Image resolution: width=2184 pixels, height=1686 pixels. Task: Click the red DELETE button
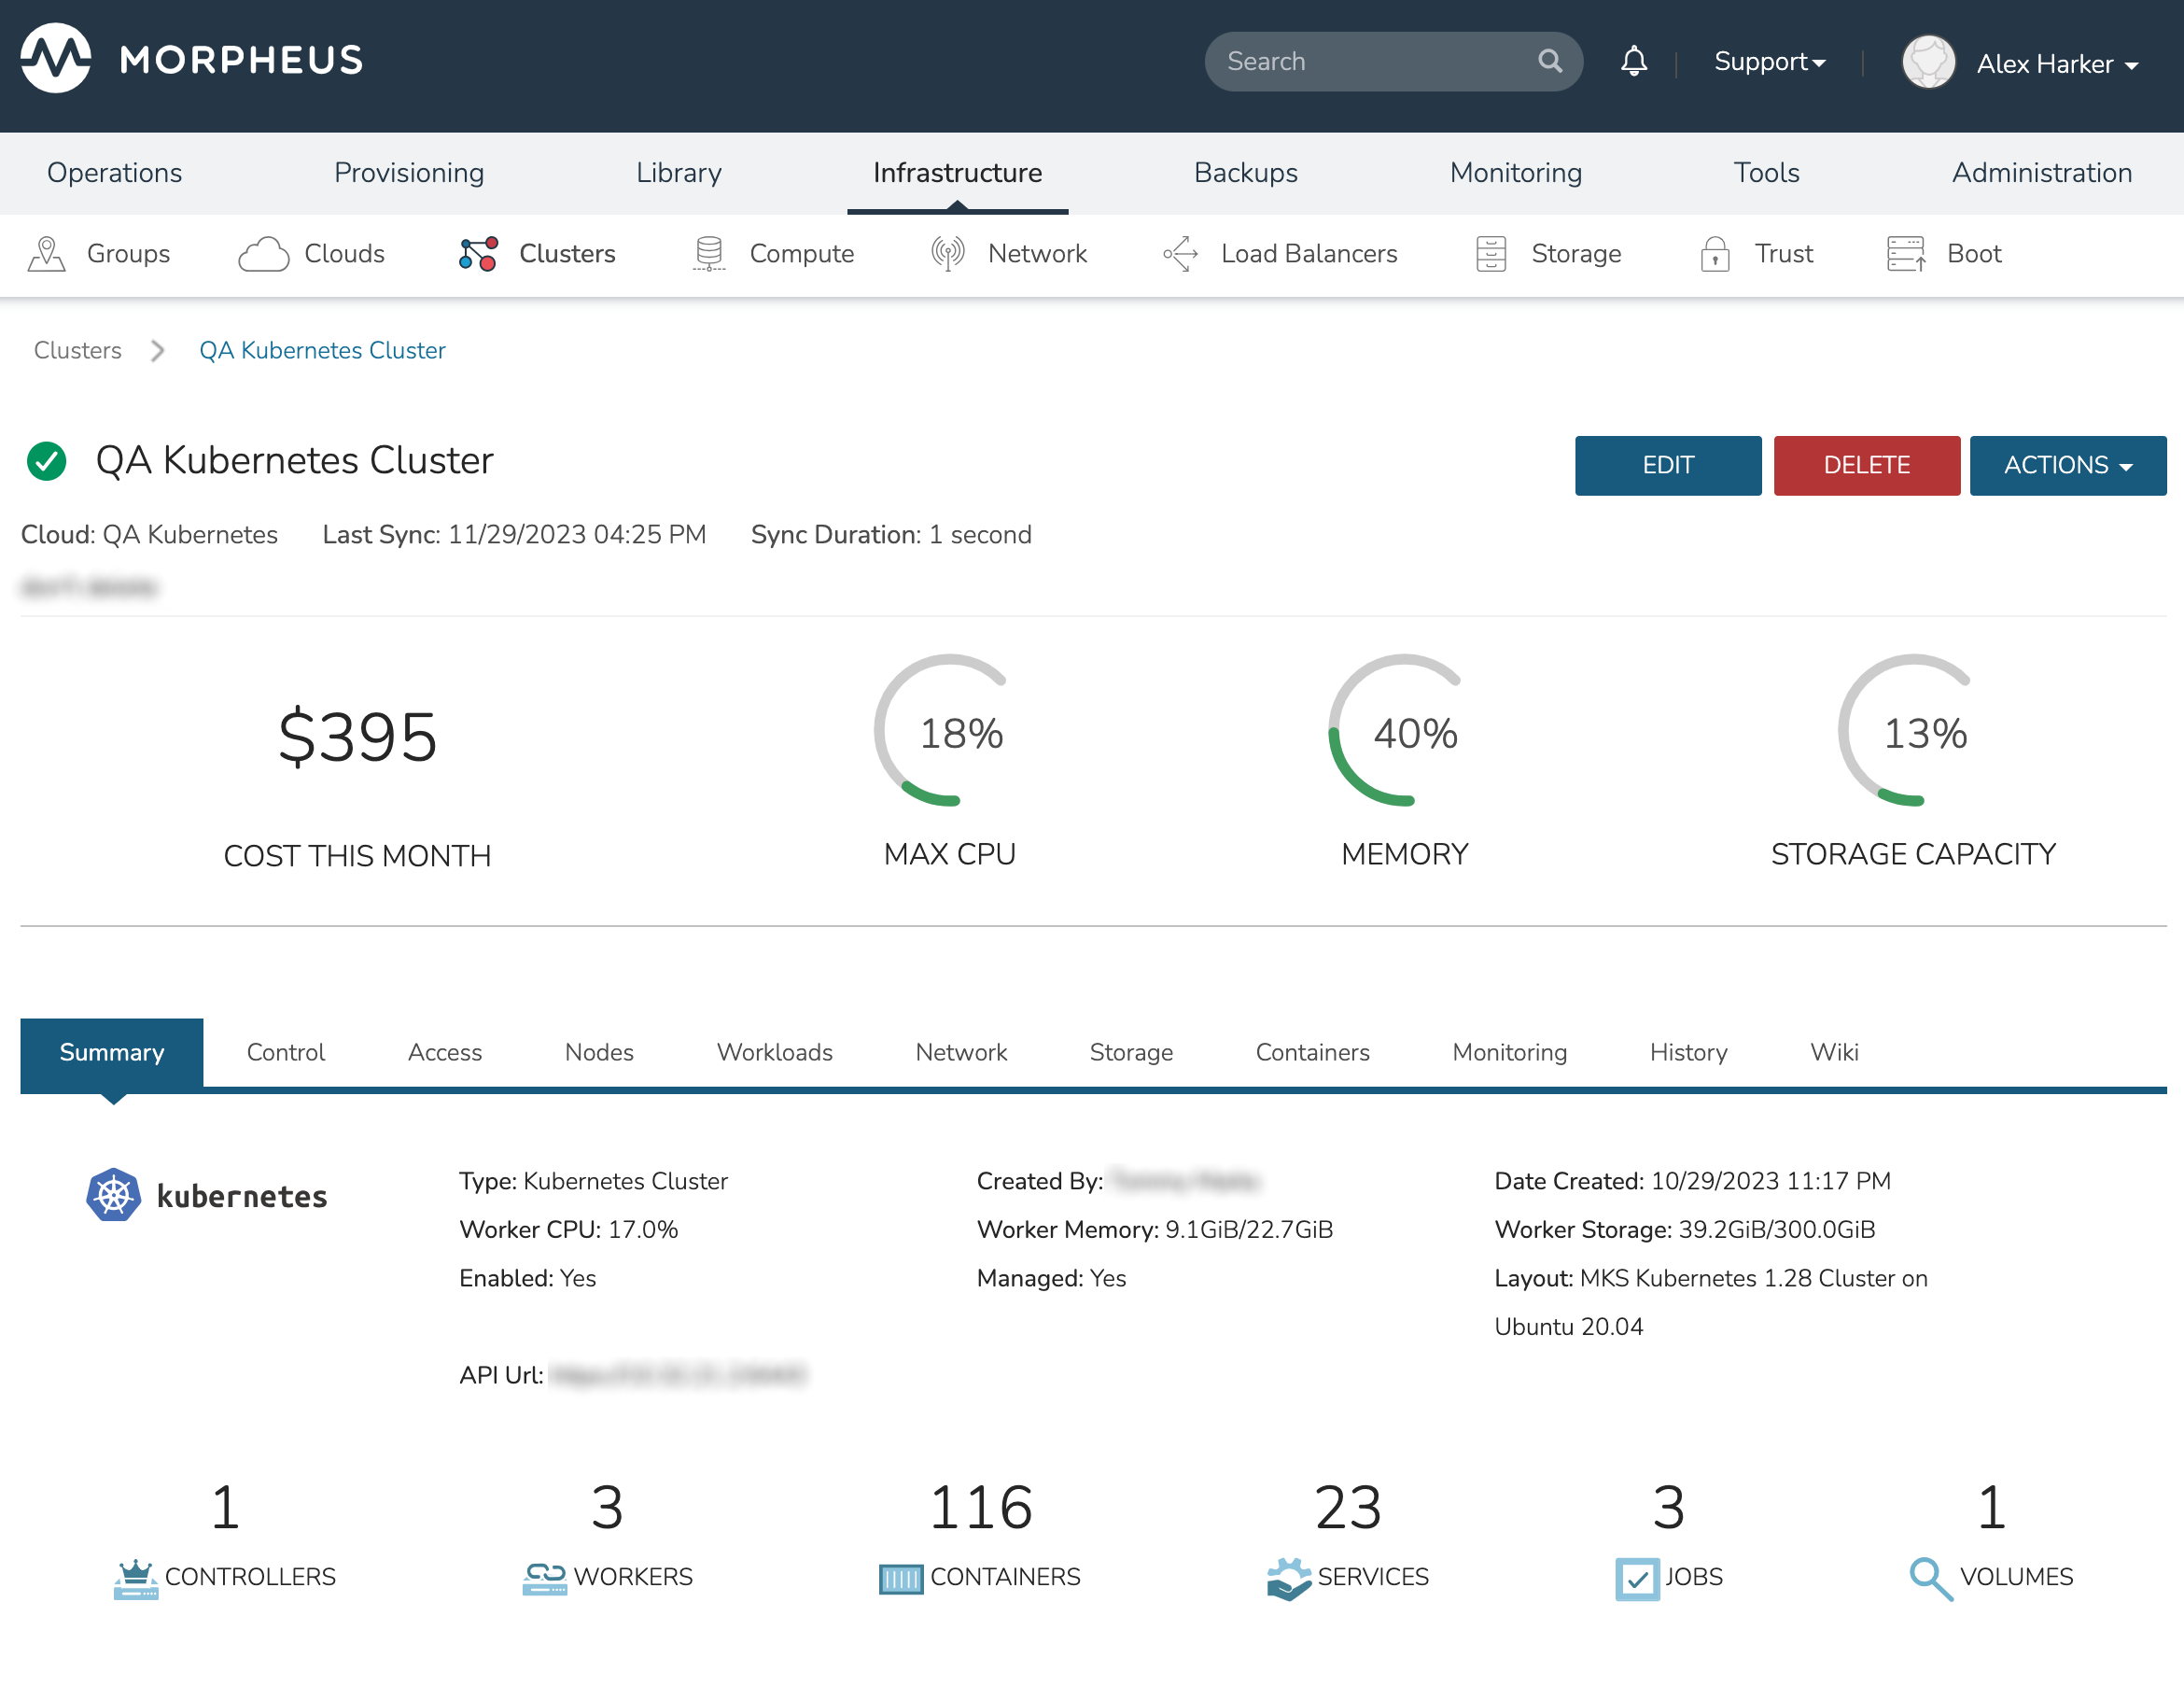tap(1865, 465)
